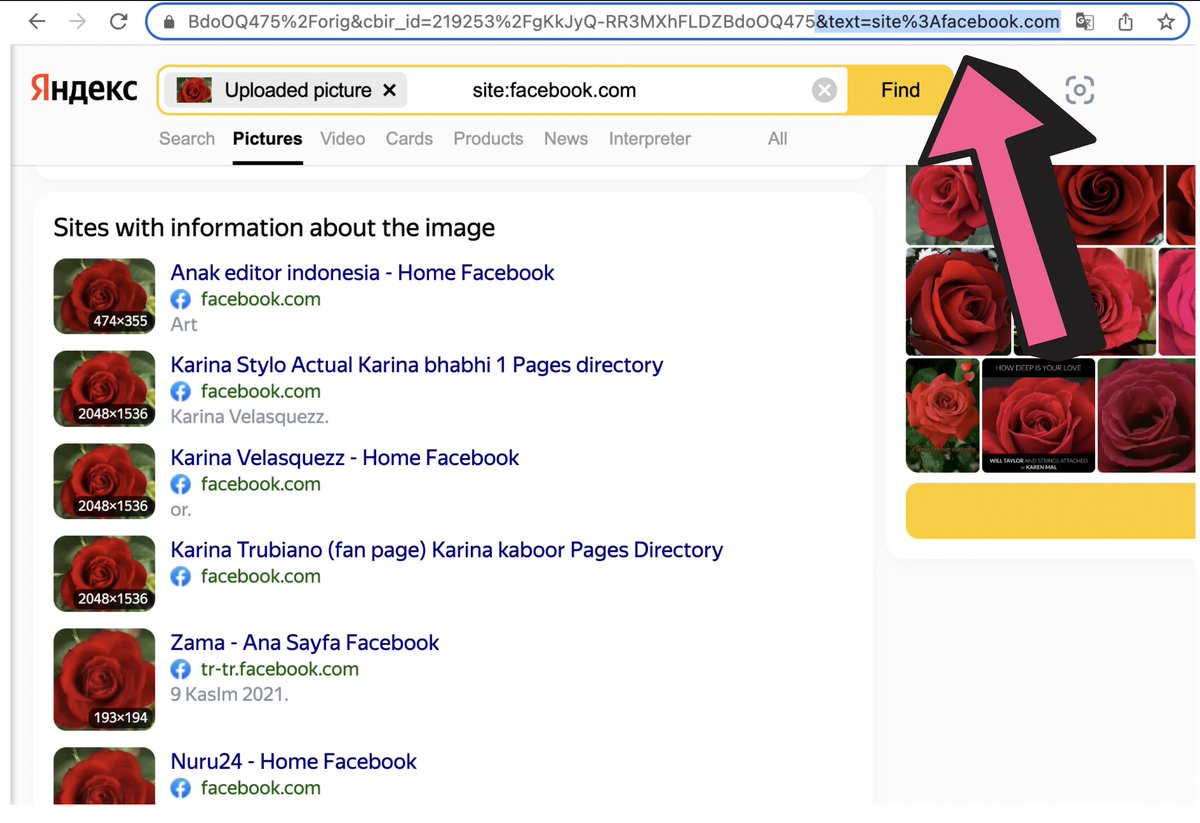Open Karina Velasquezz - Home Facebook link

[345, 457]
